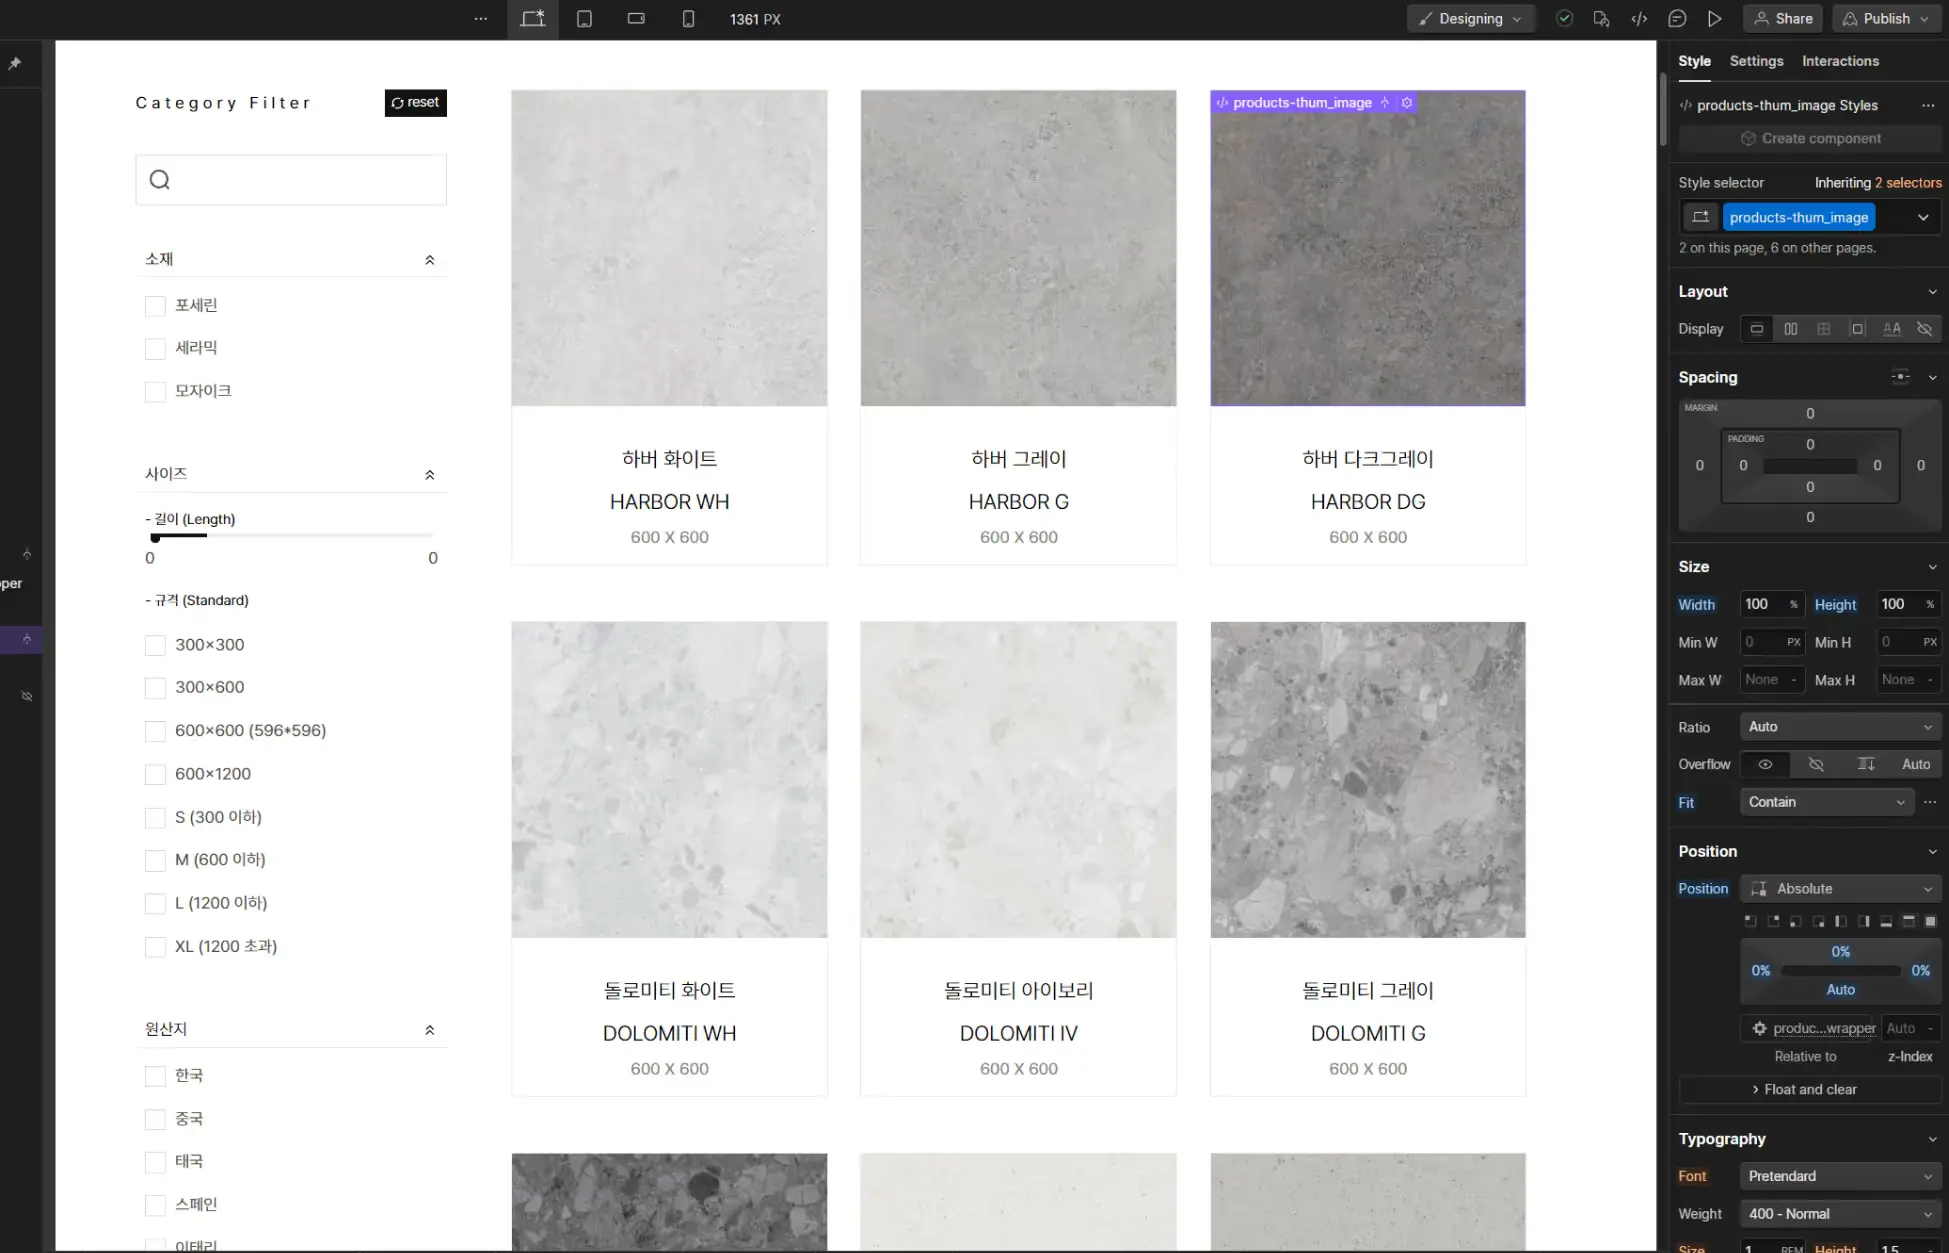Select the tablet breakpoint icon

point(584,19)
